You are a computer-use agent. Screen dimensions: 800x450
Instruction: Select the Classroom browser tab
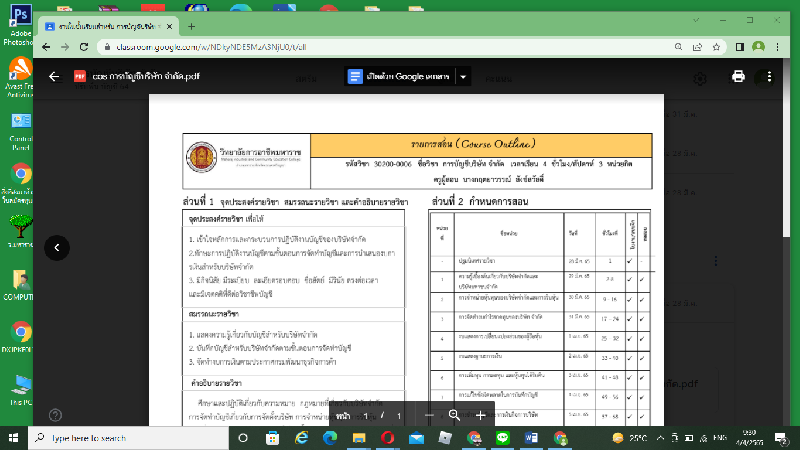110,25
